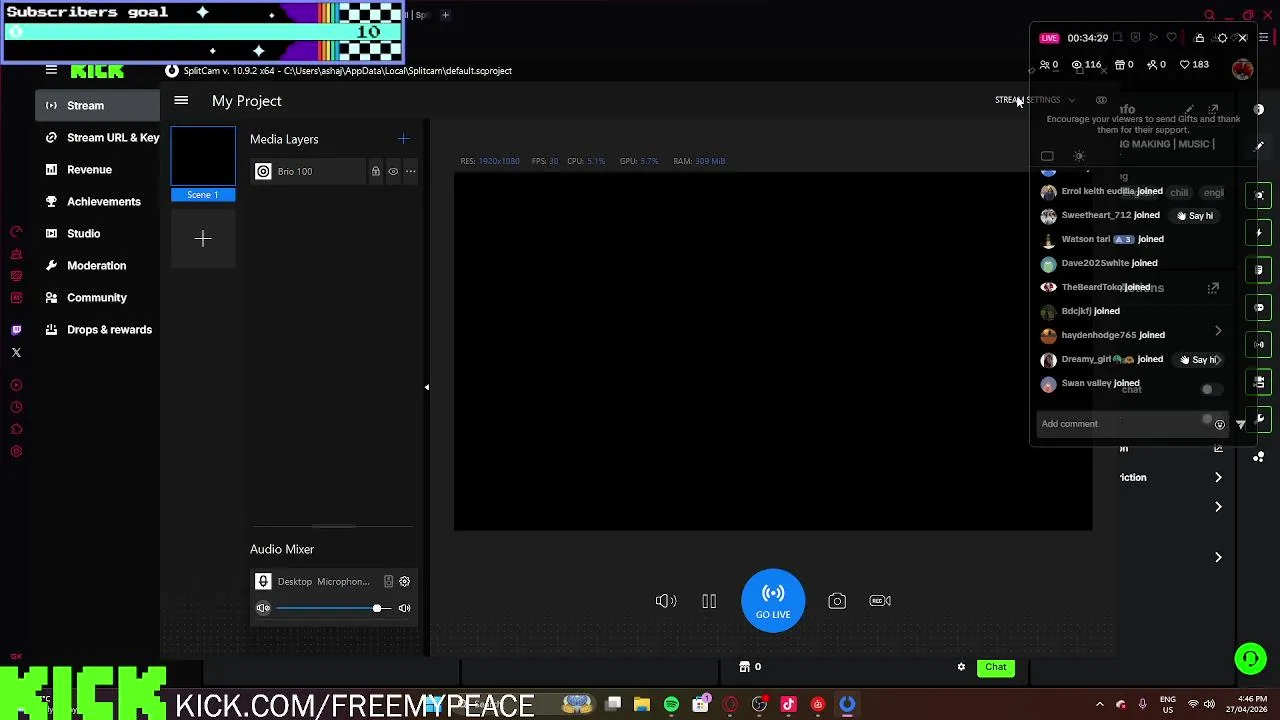Open Audio Mixer settings gear

tap(404, 581)
